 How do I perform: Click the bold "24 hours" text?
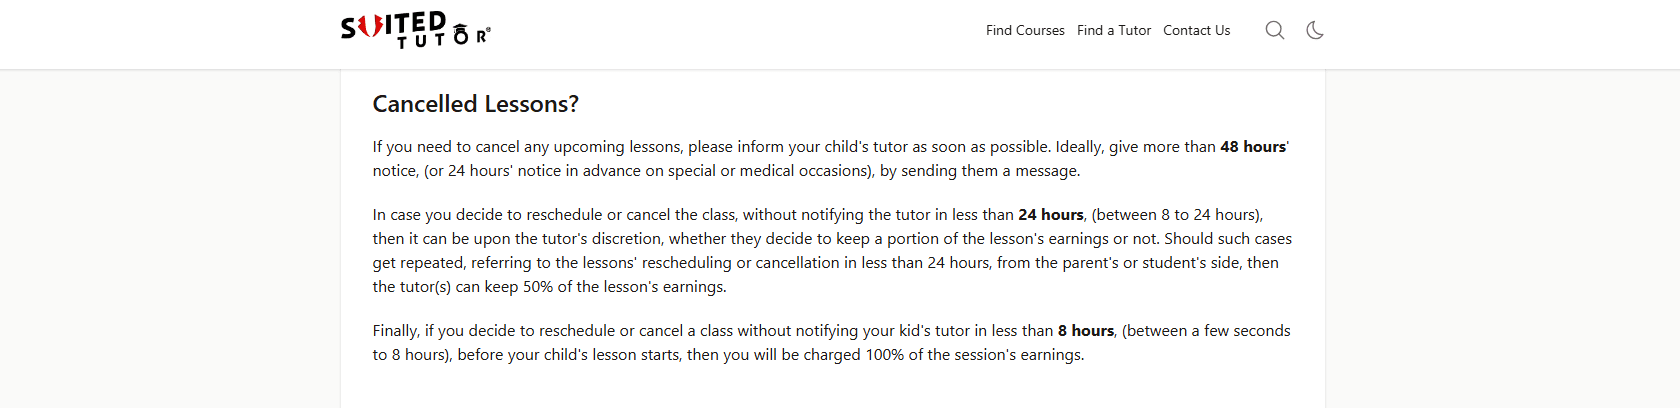(1050, 215)
